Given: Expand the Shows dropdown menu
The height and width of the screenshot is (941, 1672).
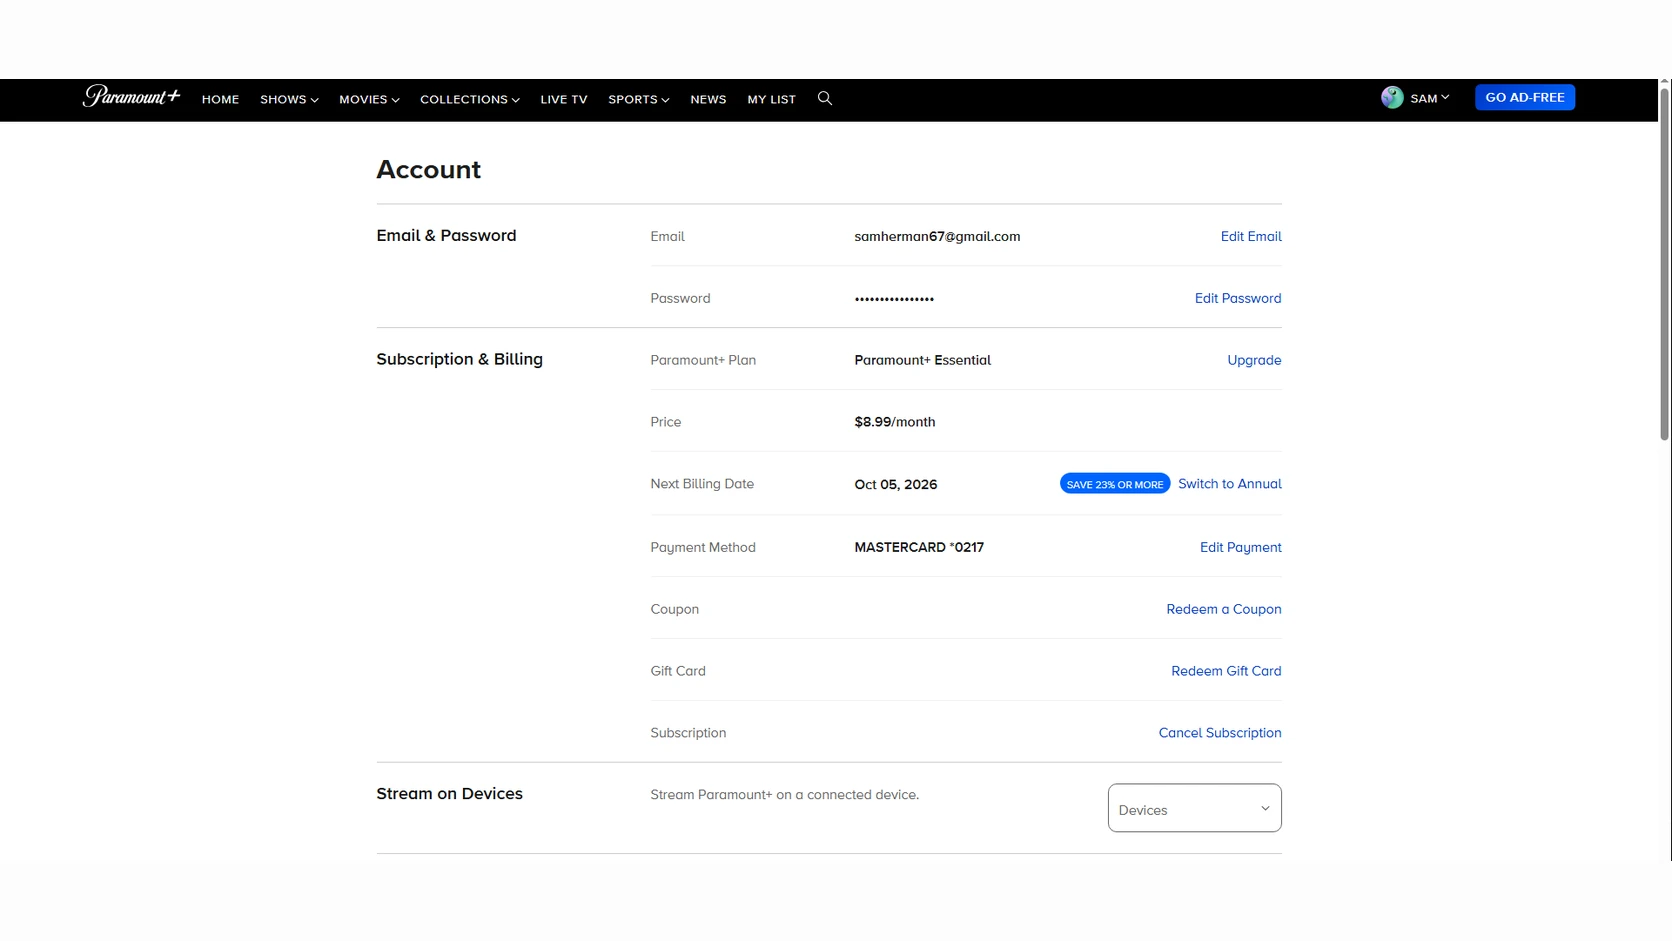Looking at the screenshot, I should coord(289,99).
